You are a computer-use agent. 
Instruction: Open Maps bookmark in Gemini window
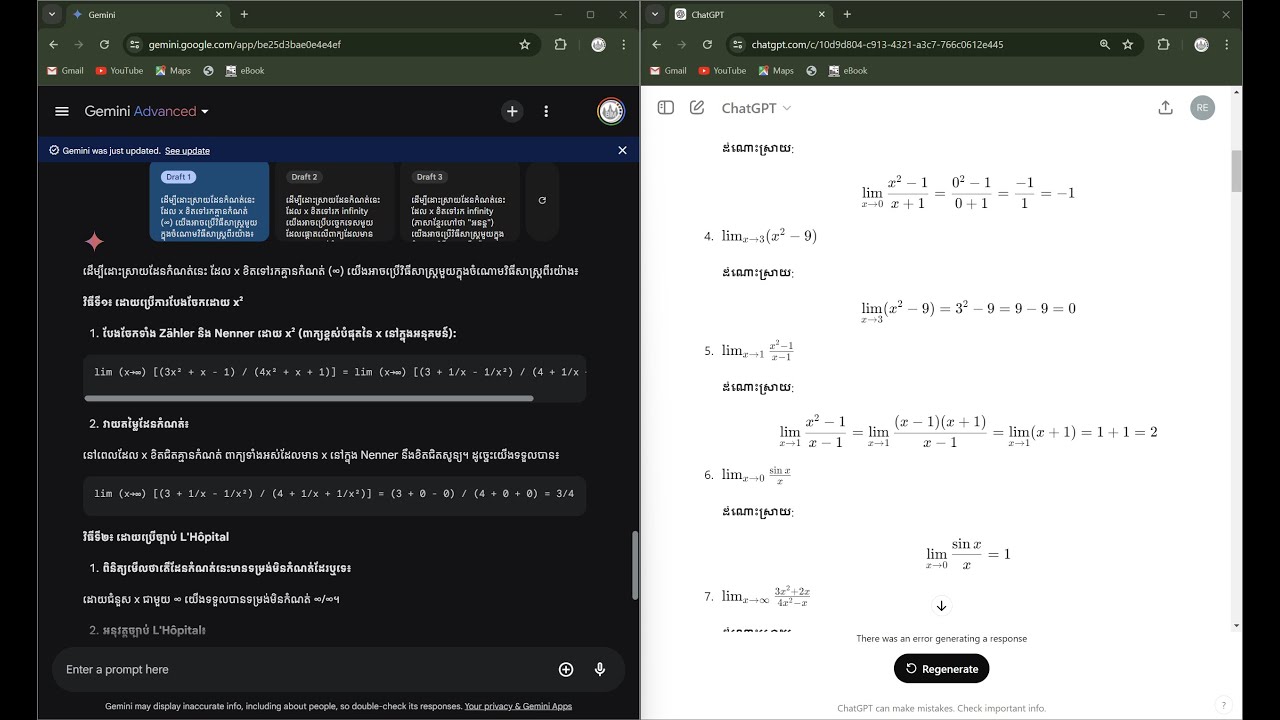click(x=173, y=71)
